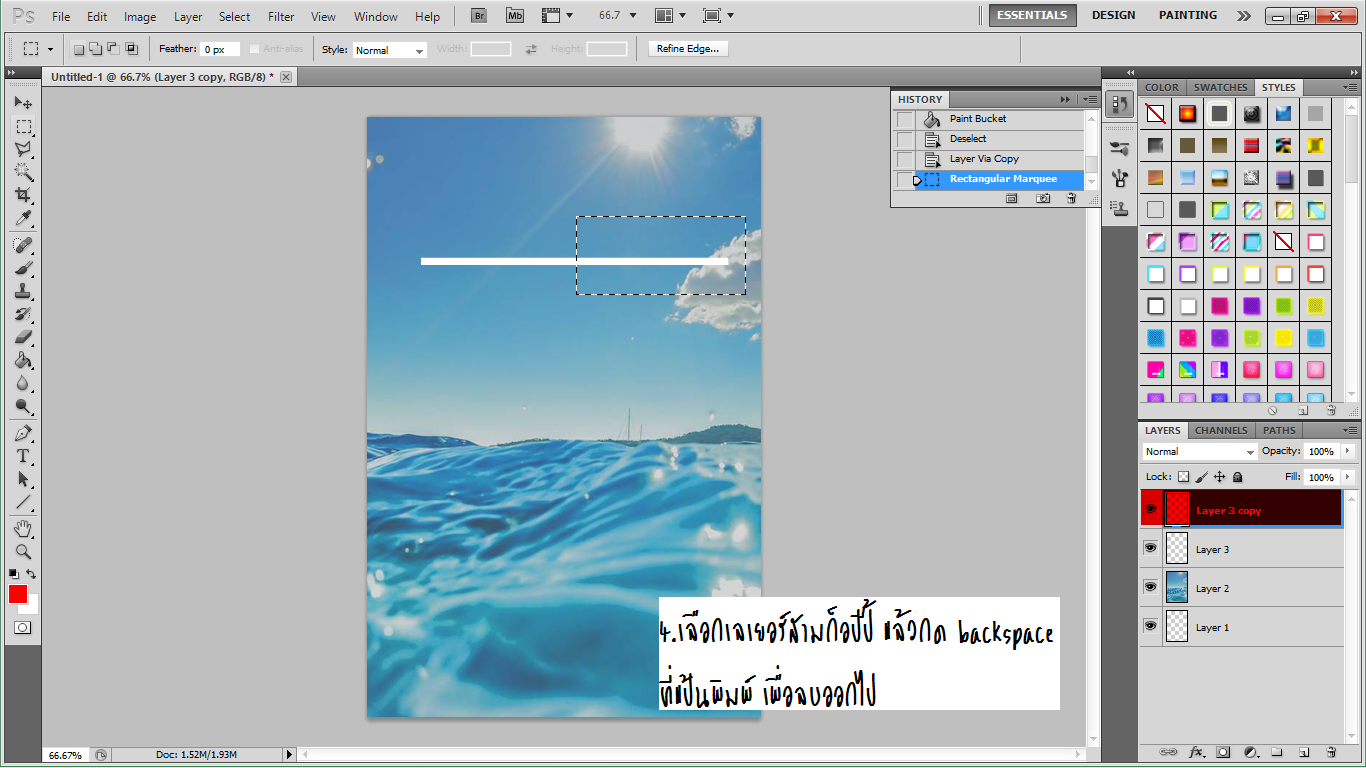Switch to the Paths tab
The width and height of the screenshot is (1366, 768).
point(1279,430)
